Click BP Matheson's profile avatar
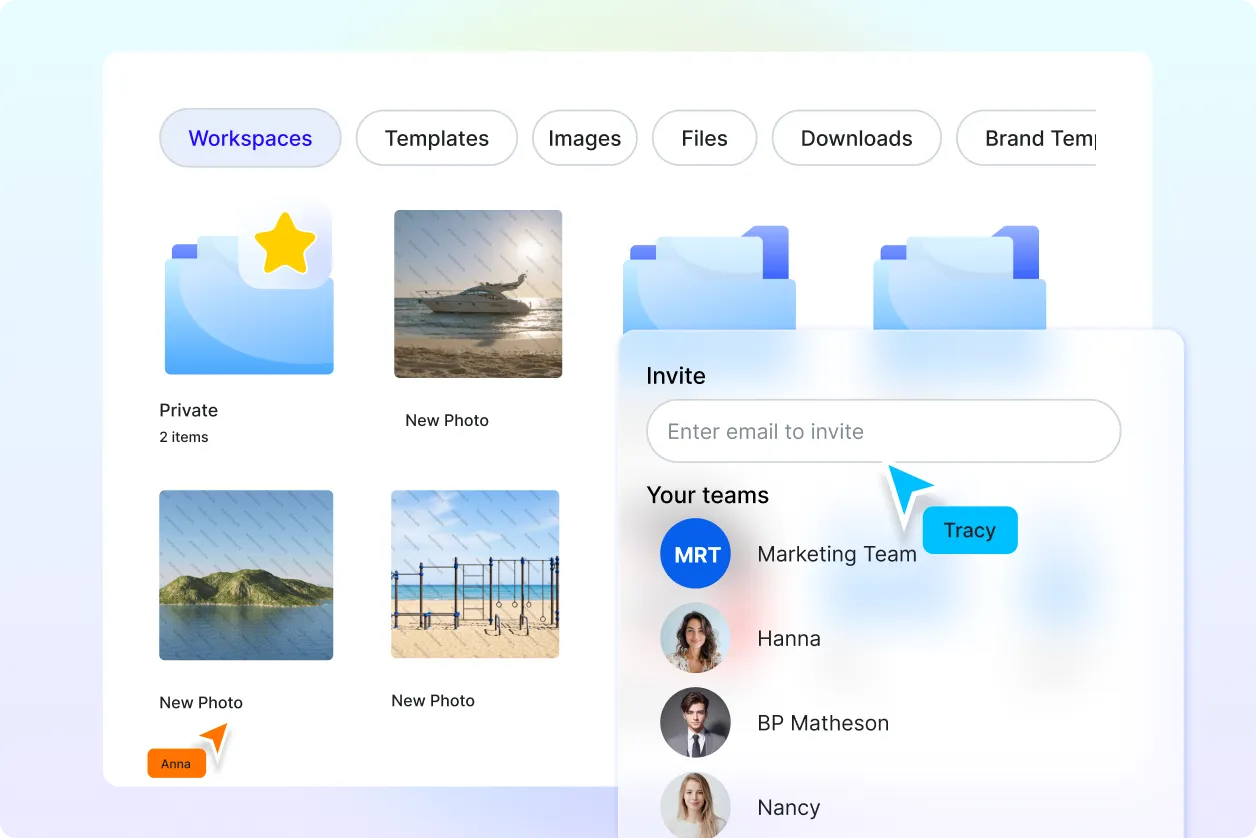The image size is (1256, 838). pos(695,722)
